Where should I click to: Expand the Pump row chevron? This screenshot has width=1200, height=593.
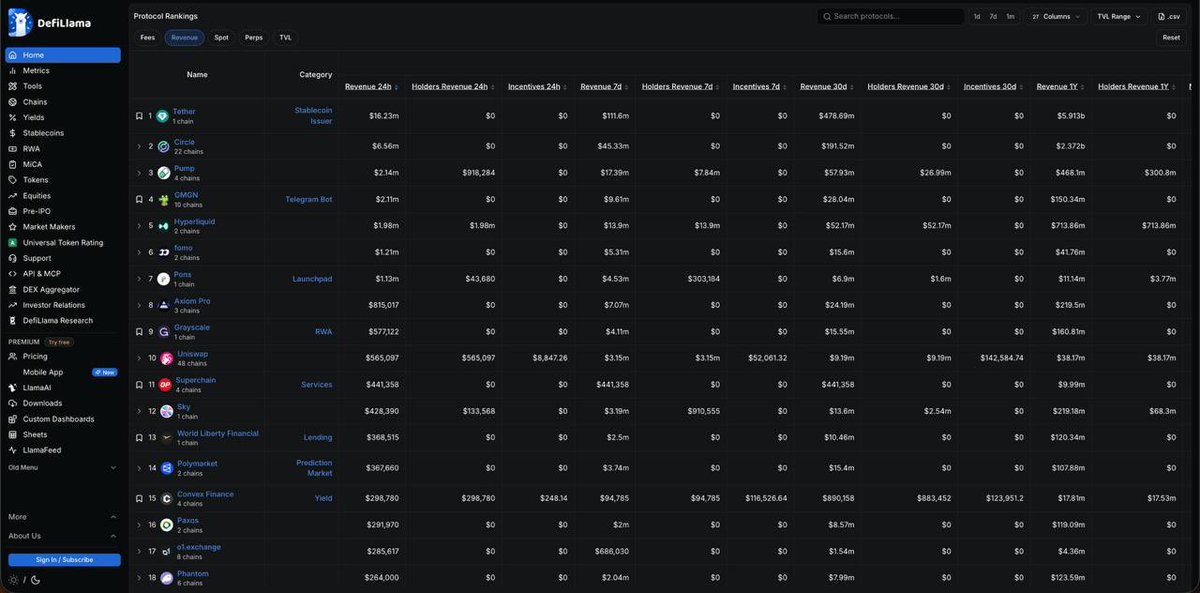139,173
